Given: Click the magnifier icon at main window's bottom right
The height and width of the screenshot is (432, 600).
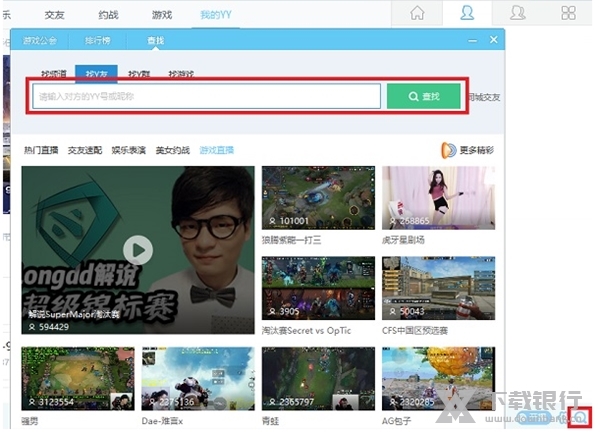Looking at the screenshot, I should click(580, 417).
